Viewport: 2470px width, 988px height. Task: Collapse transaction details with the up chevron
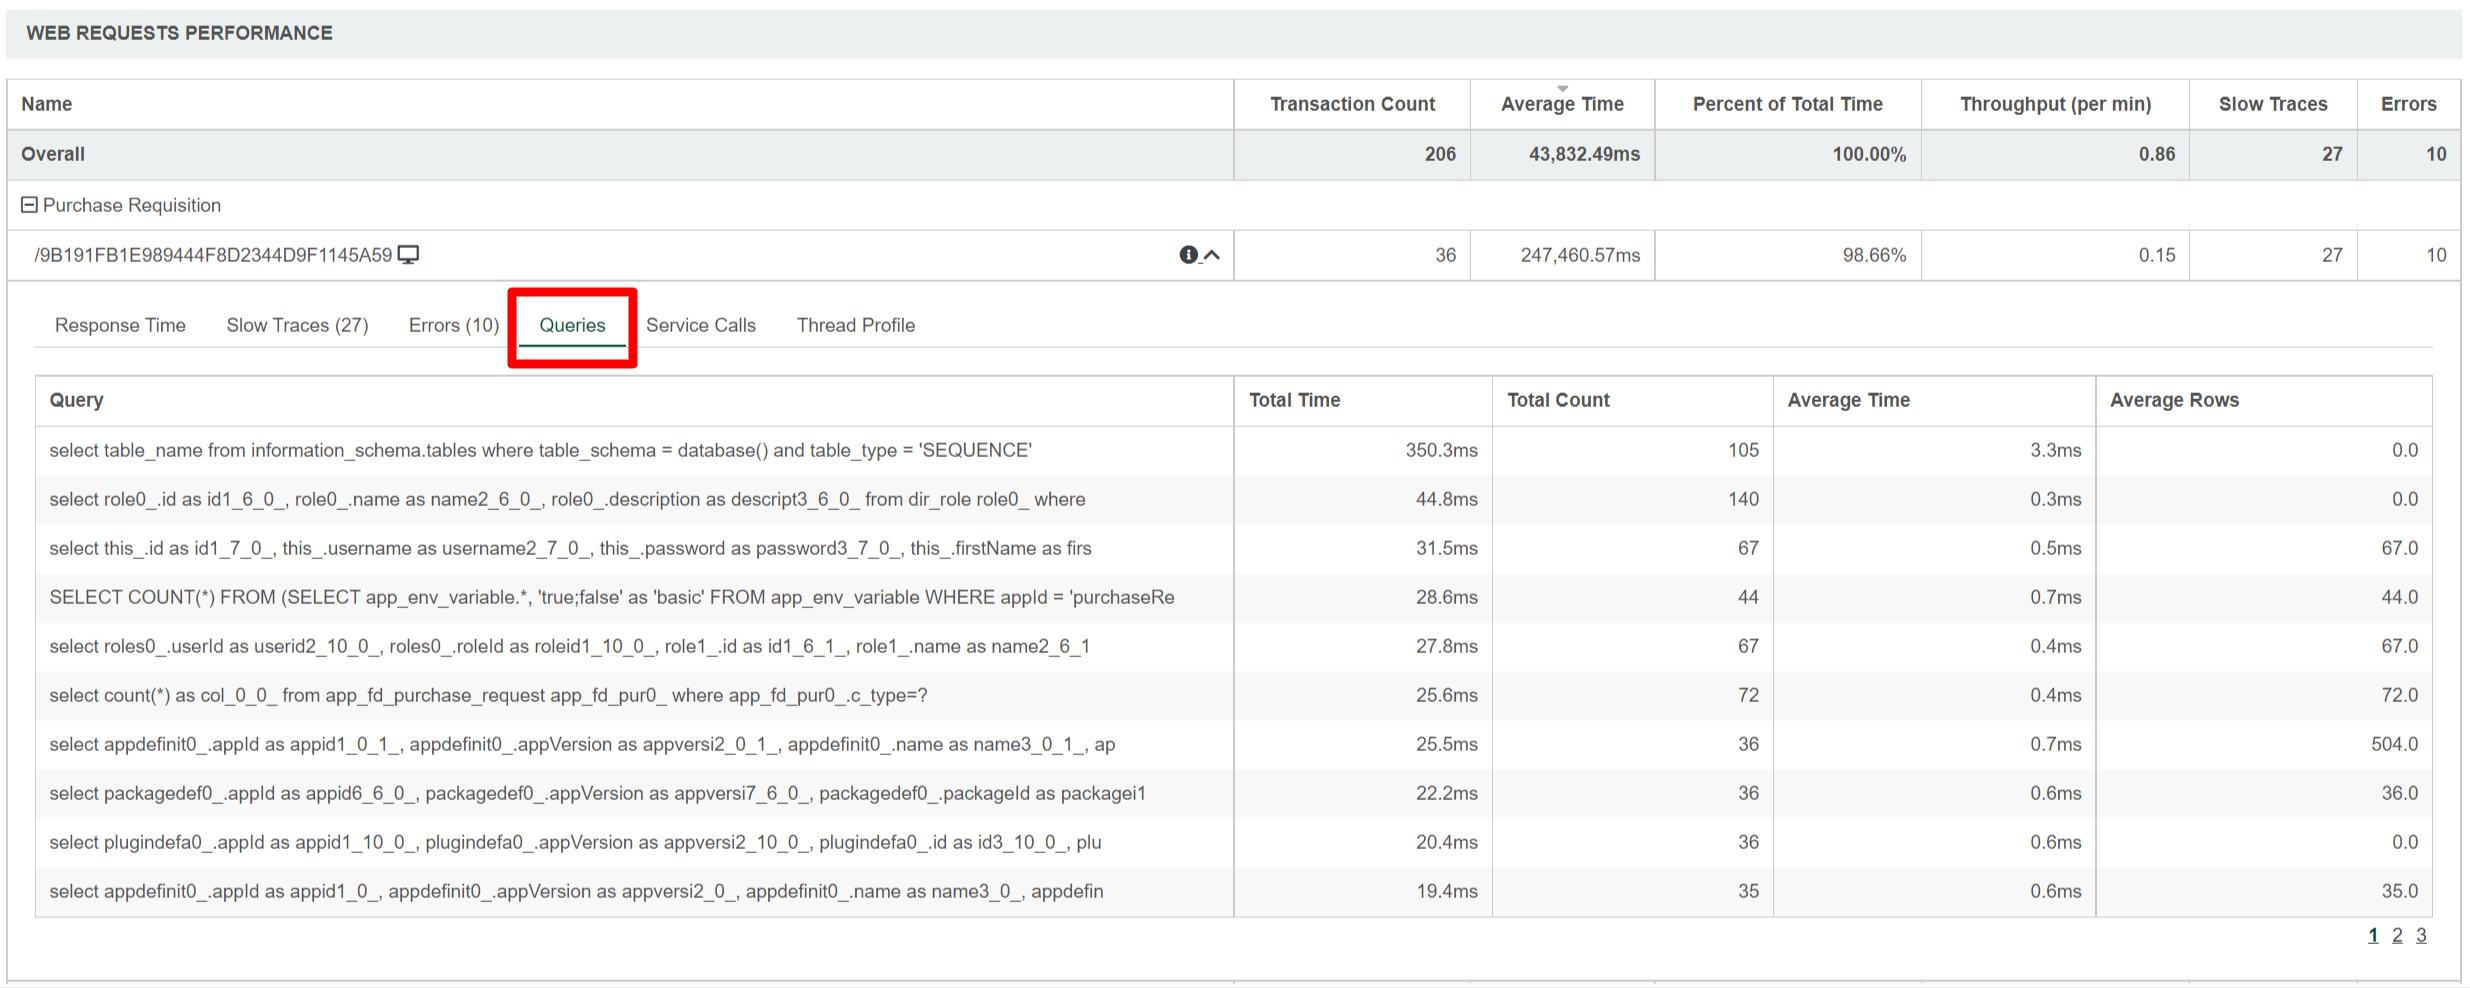[1212, 255]
